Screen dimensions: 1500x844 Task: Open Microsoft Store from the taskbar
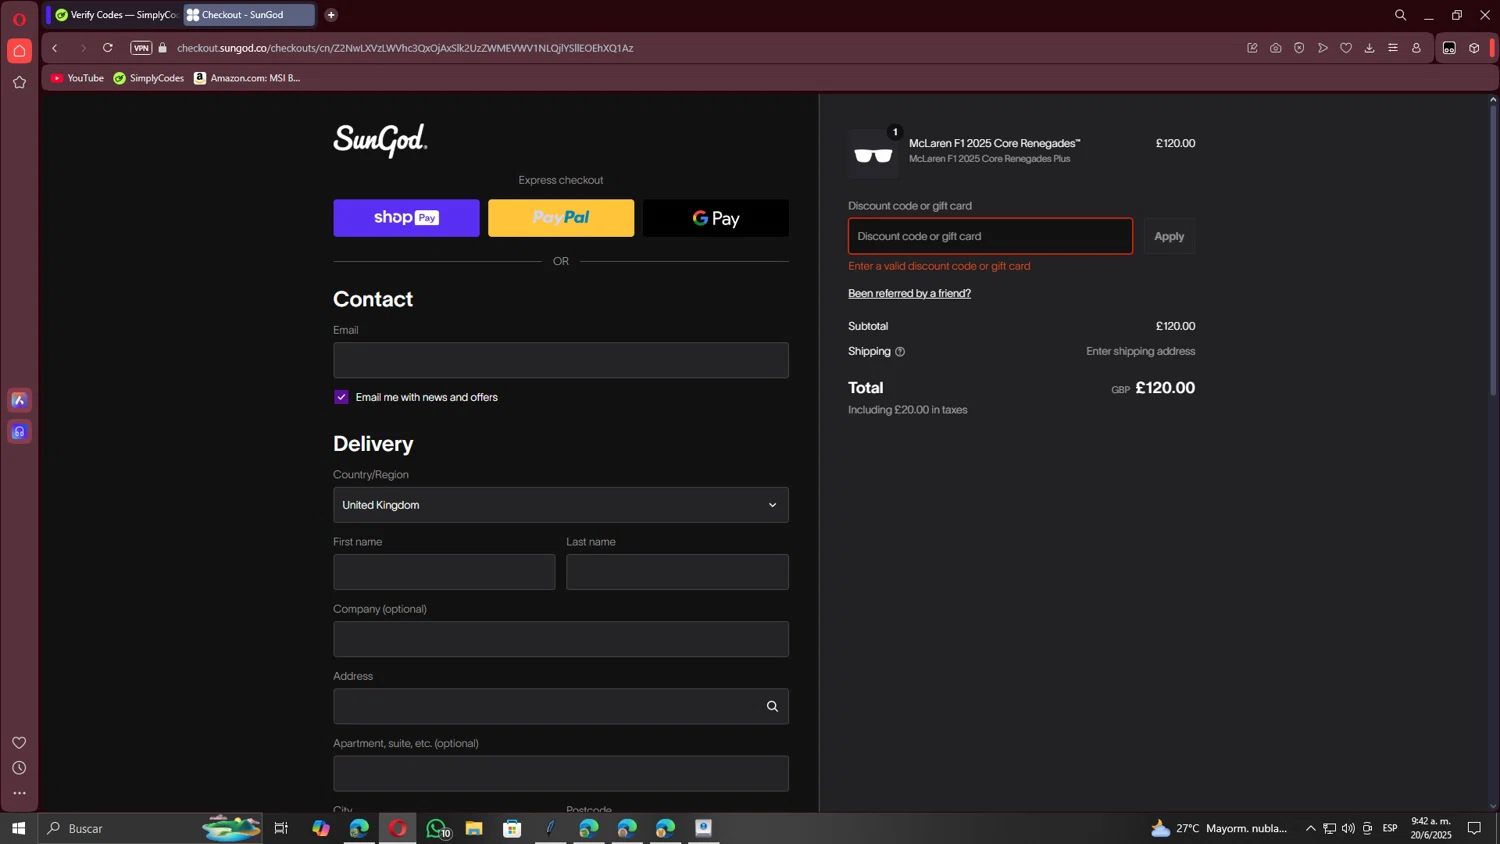(512, 828)
